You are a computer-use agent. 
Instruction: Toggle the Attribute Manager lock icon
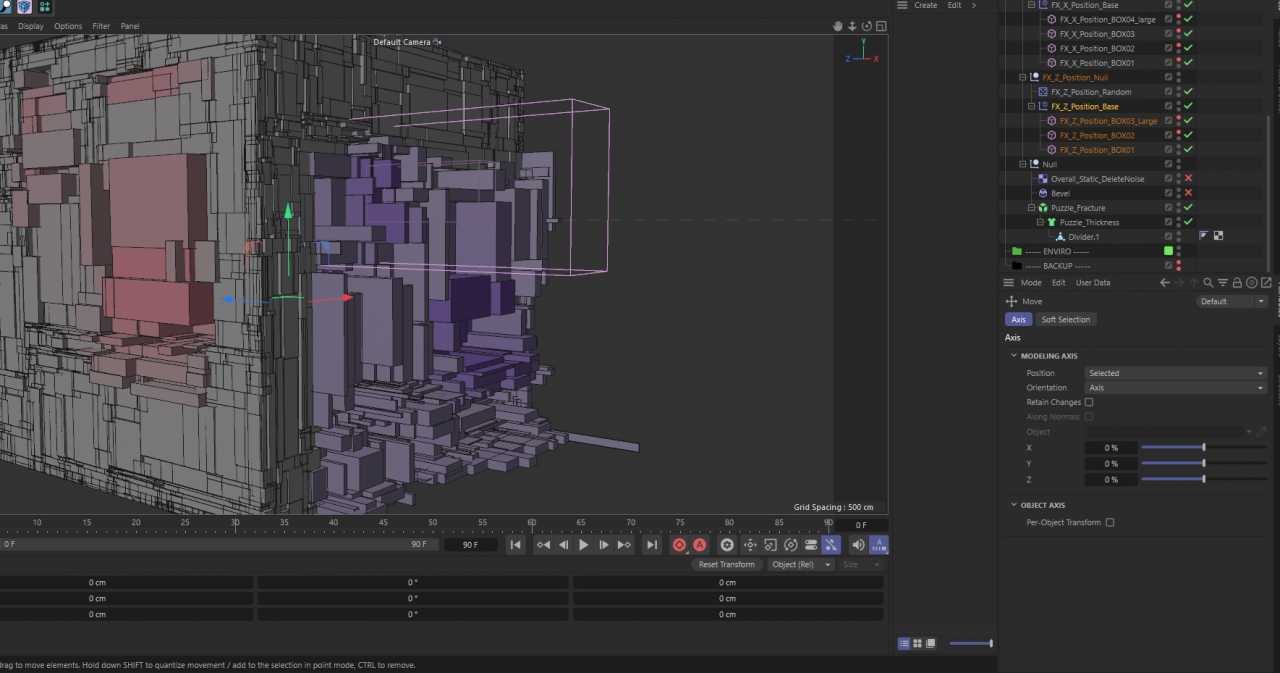[x=1238, y=283]
